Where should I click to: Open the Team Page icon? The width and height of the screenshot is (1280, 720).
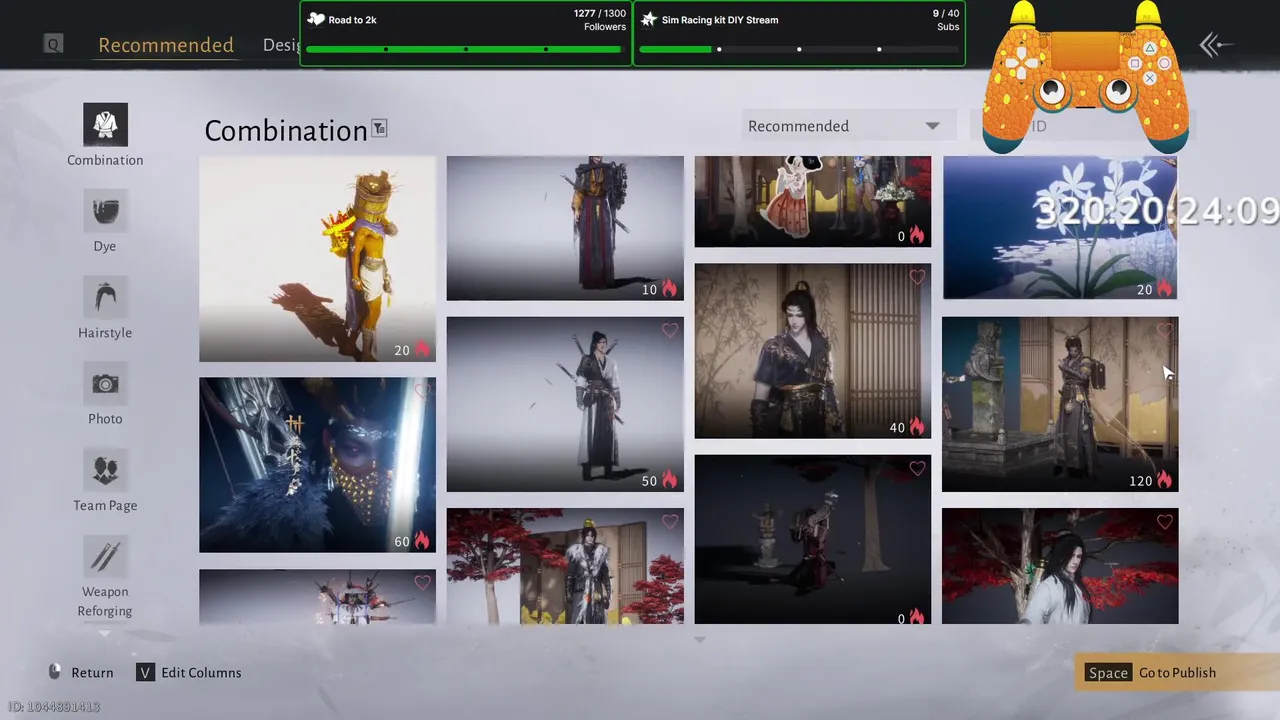tap(105, 470)
